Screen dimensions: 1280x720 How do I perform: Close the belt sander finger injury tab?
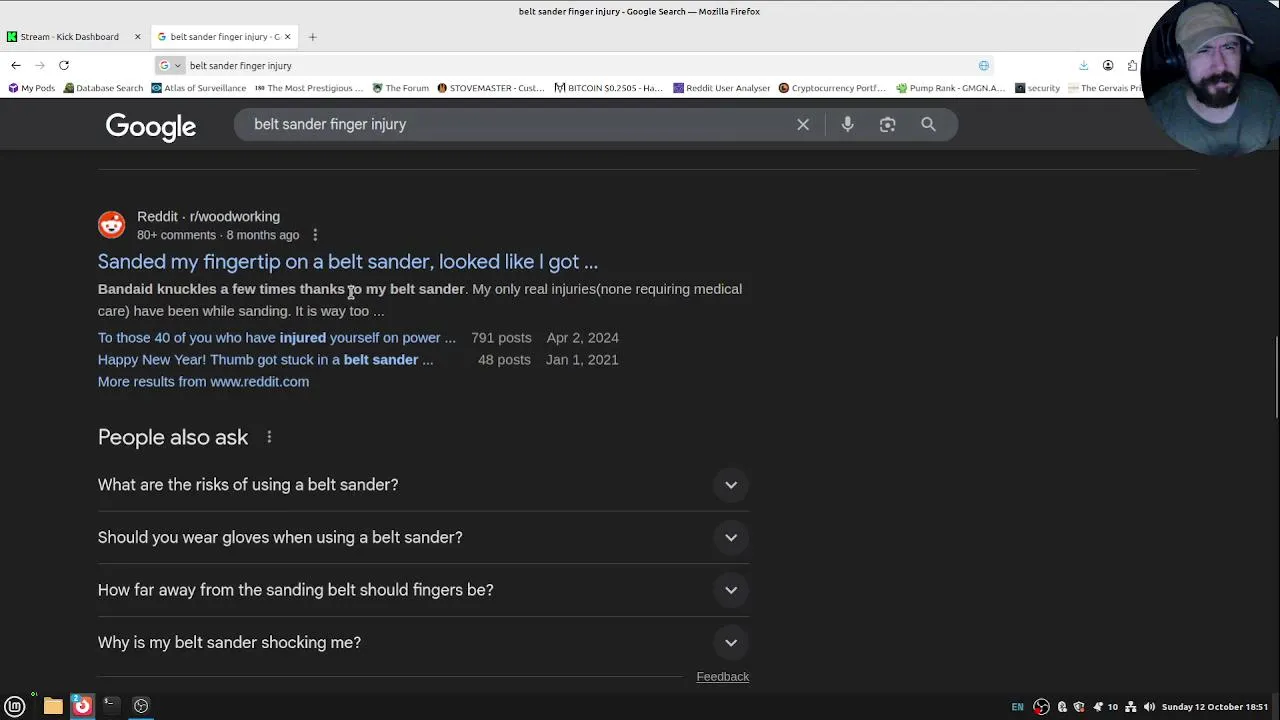[x=287, y=37]
